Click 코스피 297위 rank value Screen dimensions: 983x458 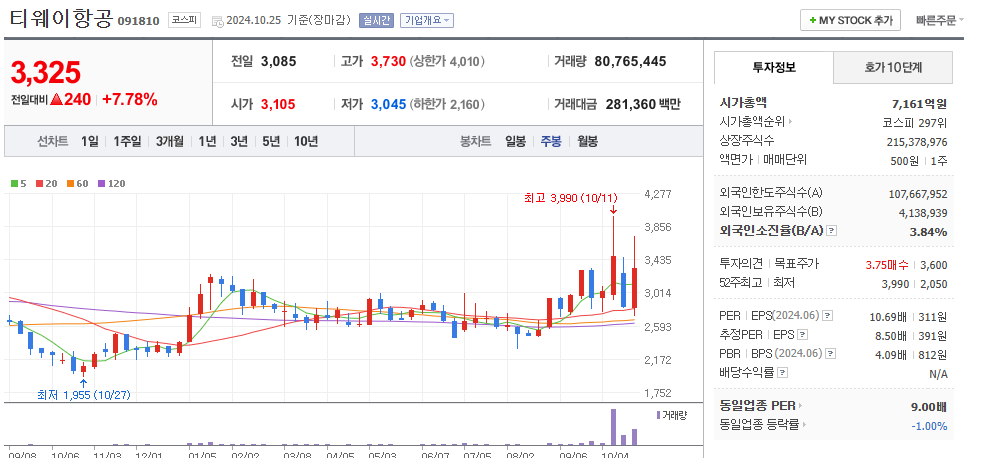click(915, 123)
